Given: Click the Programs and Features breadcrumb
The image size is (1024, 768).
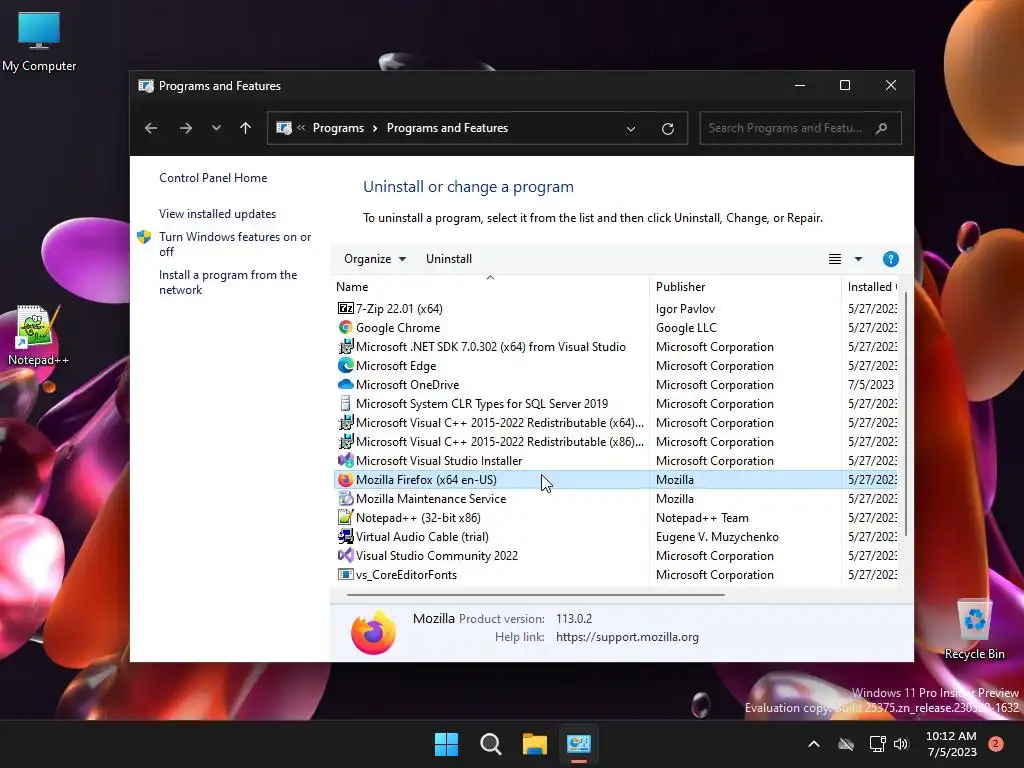Looking at the screenshot, I should click(447, 128).
